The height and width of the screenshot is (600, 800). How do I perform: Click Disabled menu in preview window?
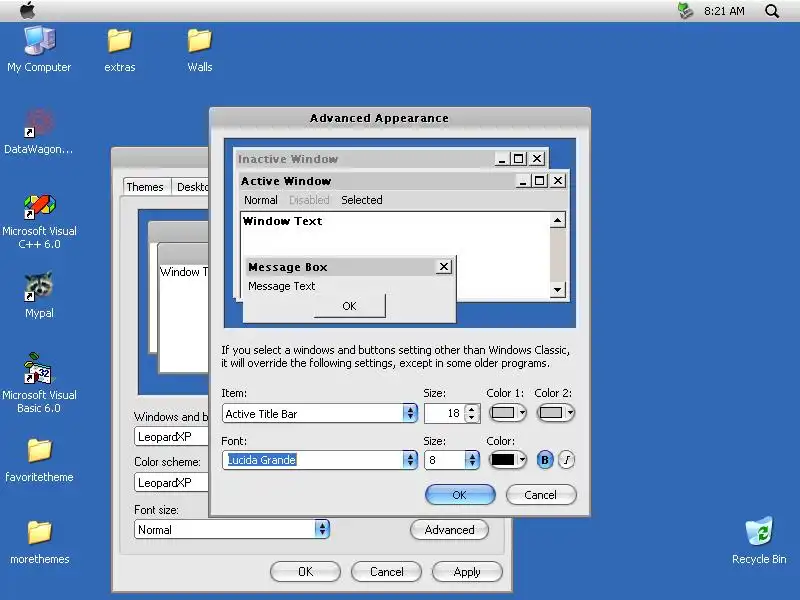[x=309, y=200]
